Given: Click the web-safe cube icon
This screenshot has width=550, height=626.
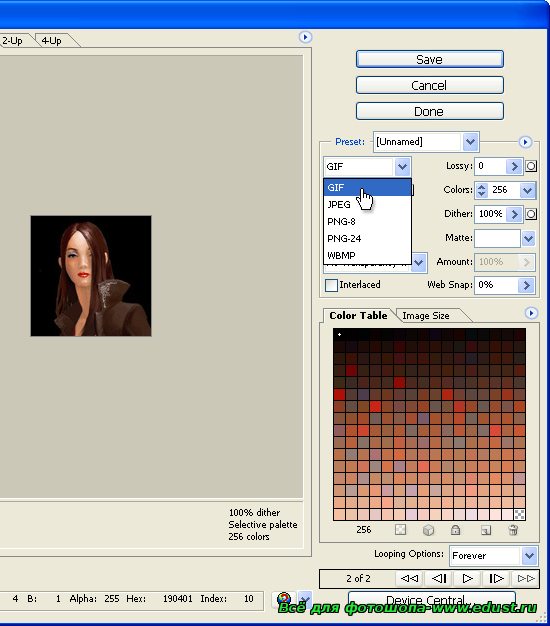Looking at the screenshot, I should click(x=428, y=530).
